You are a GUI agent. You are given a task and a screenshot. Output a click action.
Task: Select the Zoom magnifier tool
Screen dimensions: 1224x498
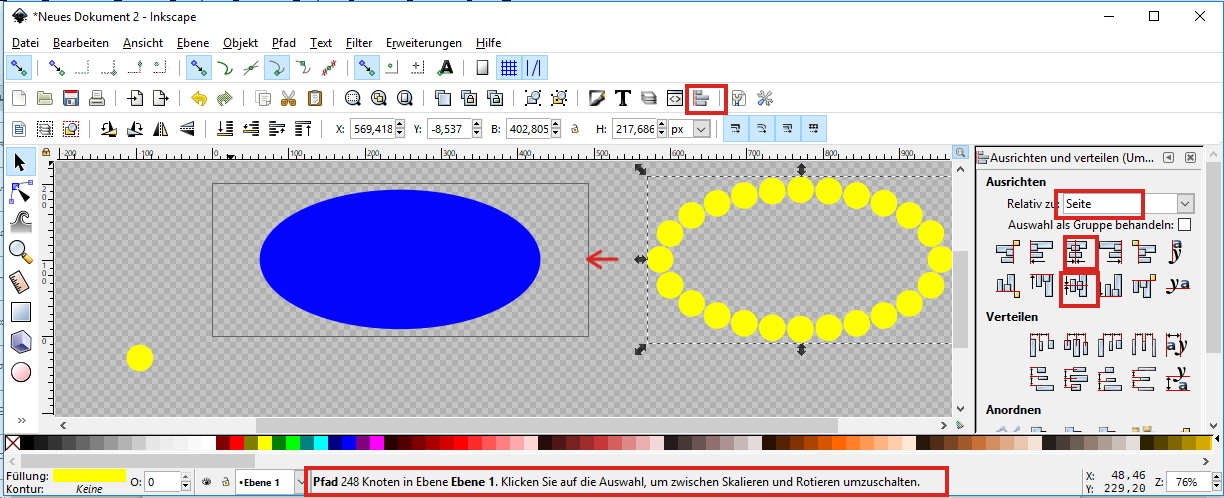point(20,252)
